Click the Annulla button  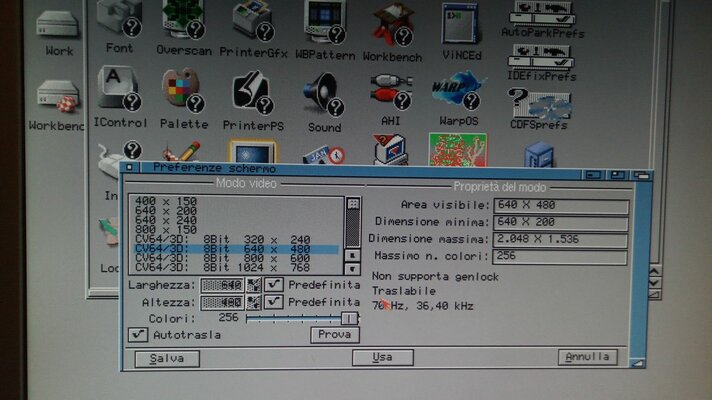click(587, 357)
